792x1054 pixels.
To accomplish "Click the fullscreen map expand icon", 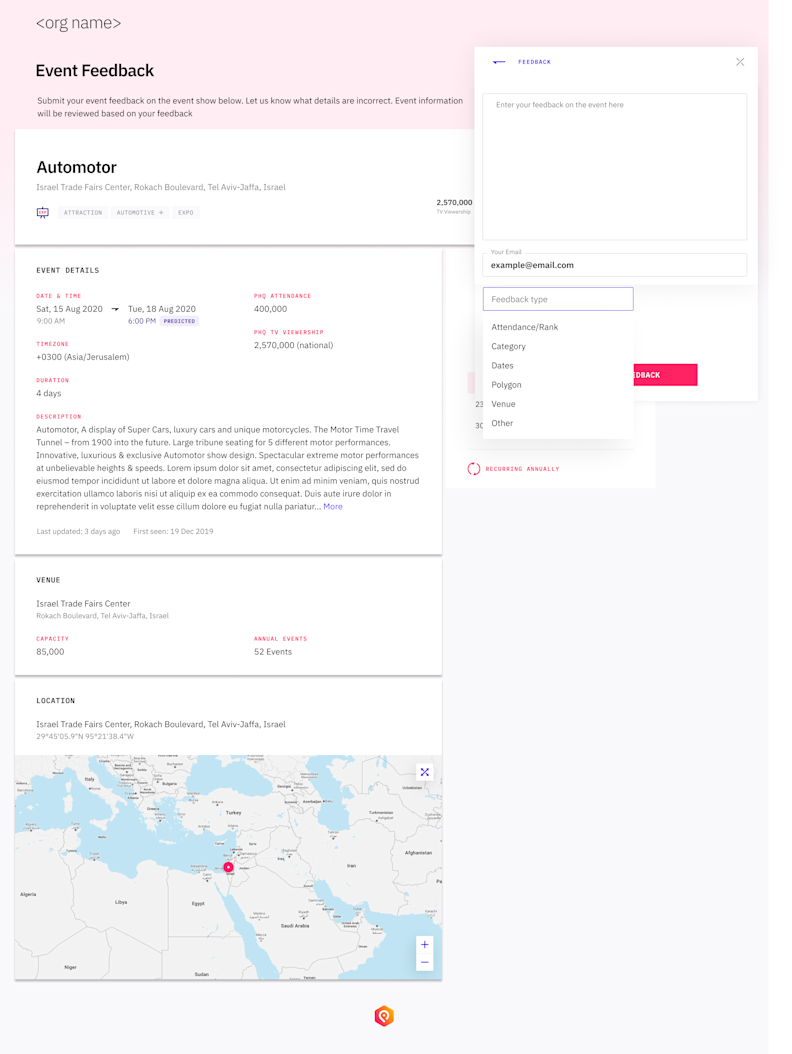I will 424,772.
